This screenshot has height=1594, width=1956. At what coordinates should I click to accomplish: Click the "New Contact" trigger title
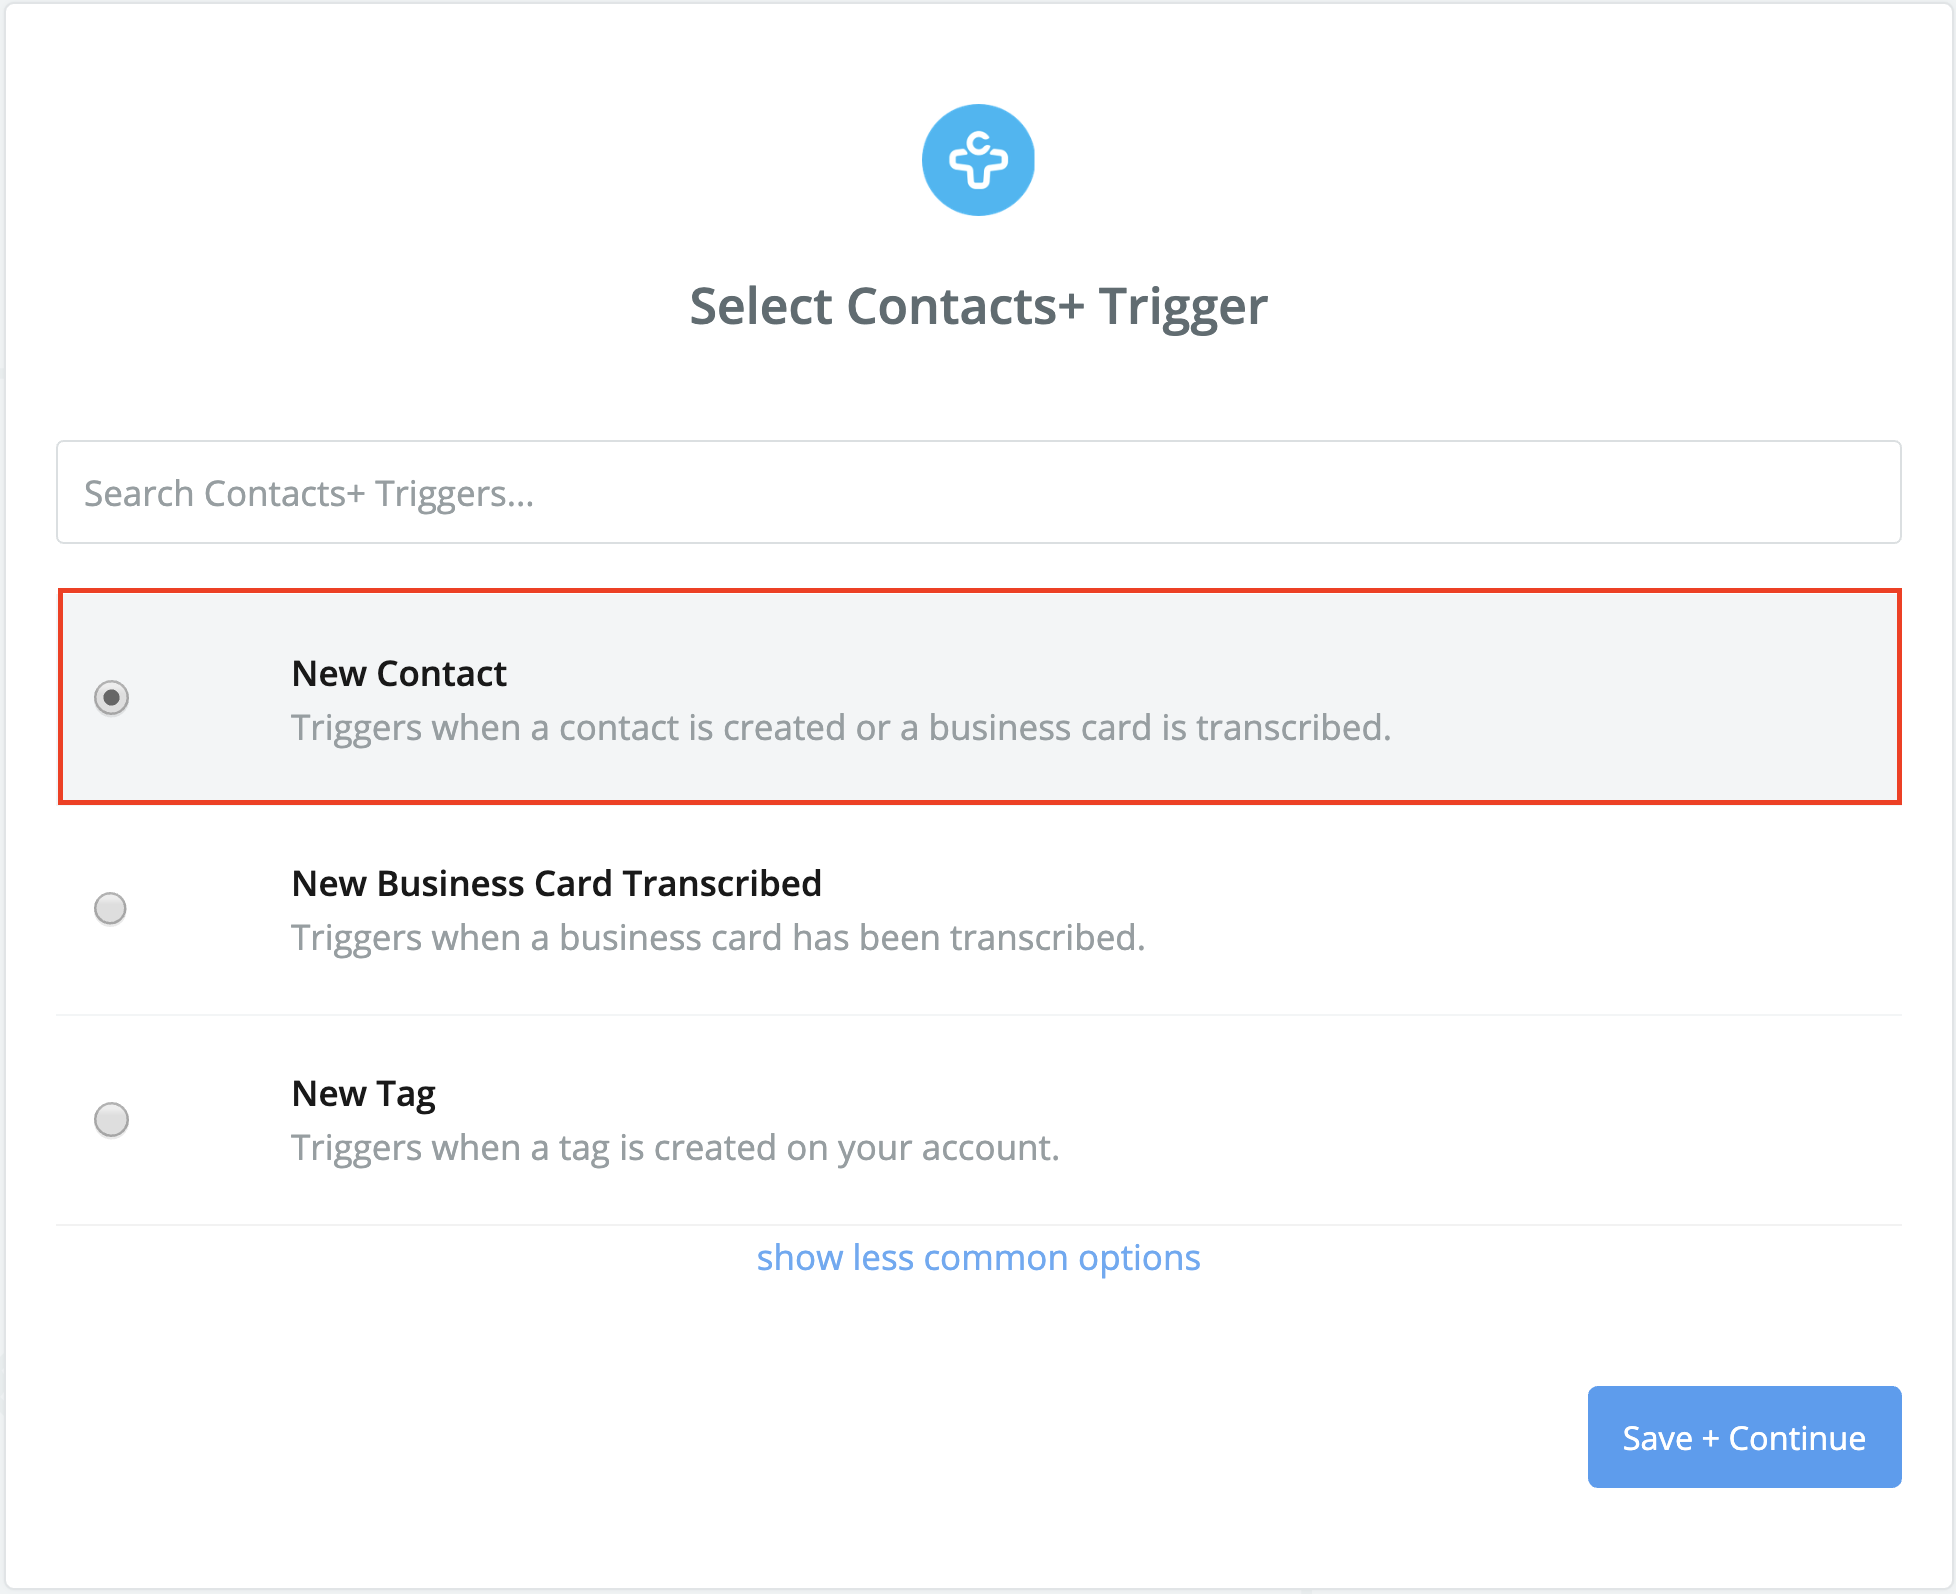point(399,673)
